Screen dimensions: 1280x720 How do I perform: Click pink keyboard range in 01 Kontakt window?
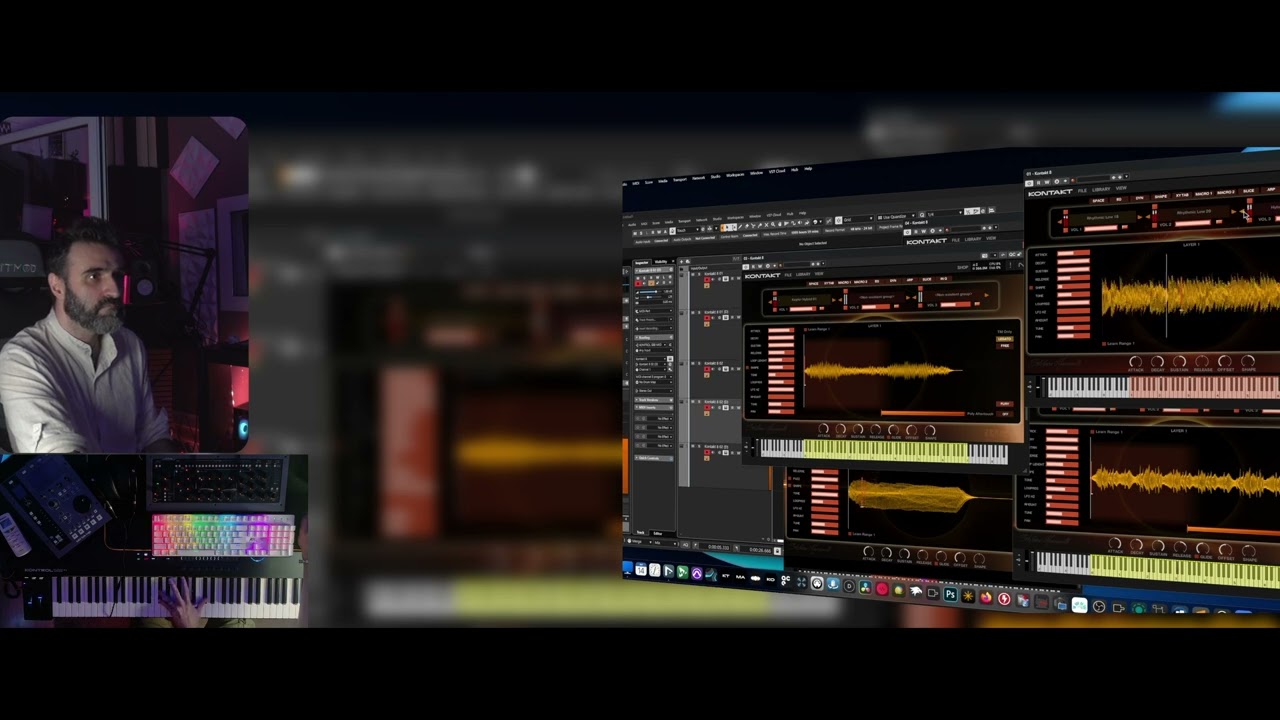(1204, 387)
